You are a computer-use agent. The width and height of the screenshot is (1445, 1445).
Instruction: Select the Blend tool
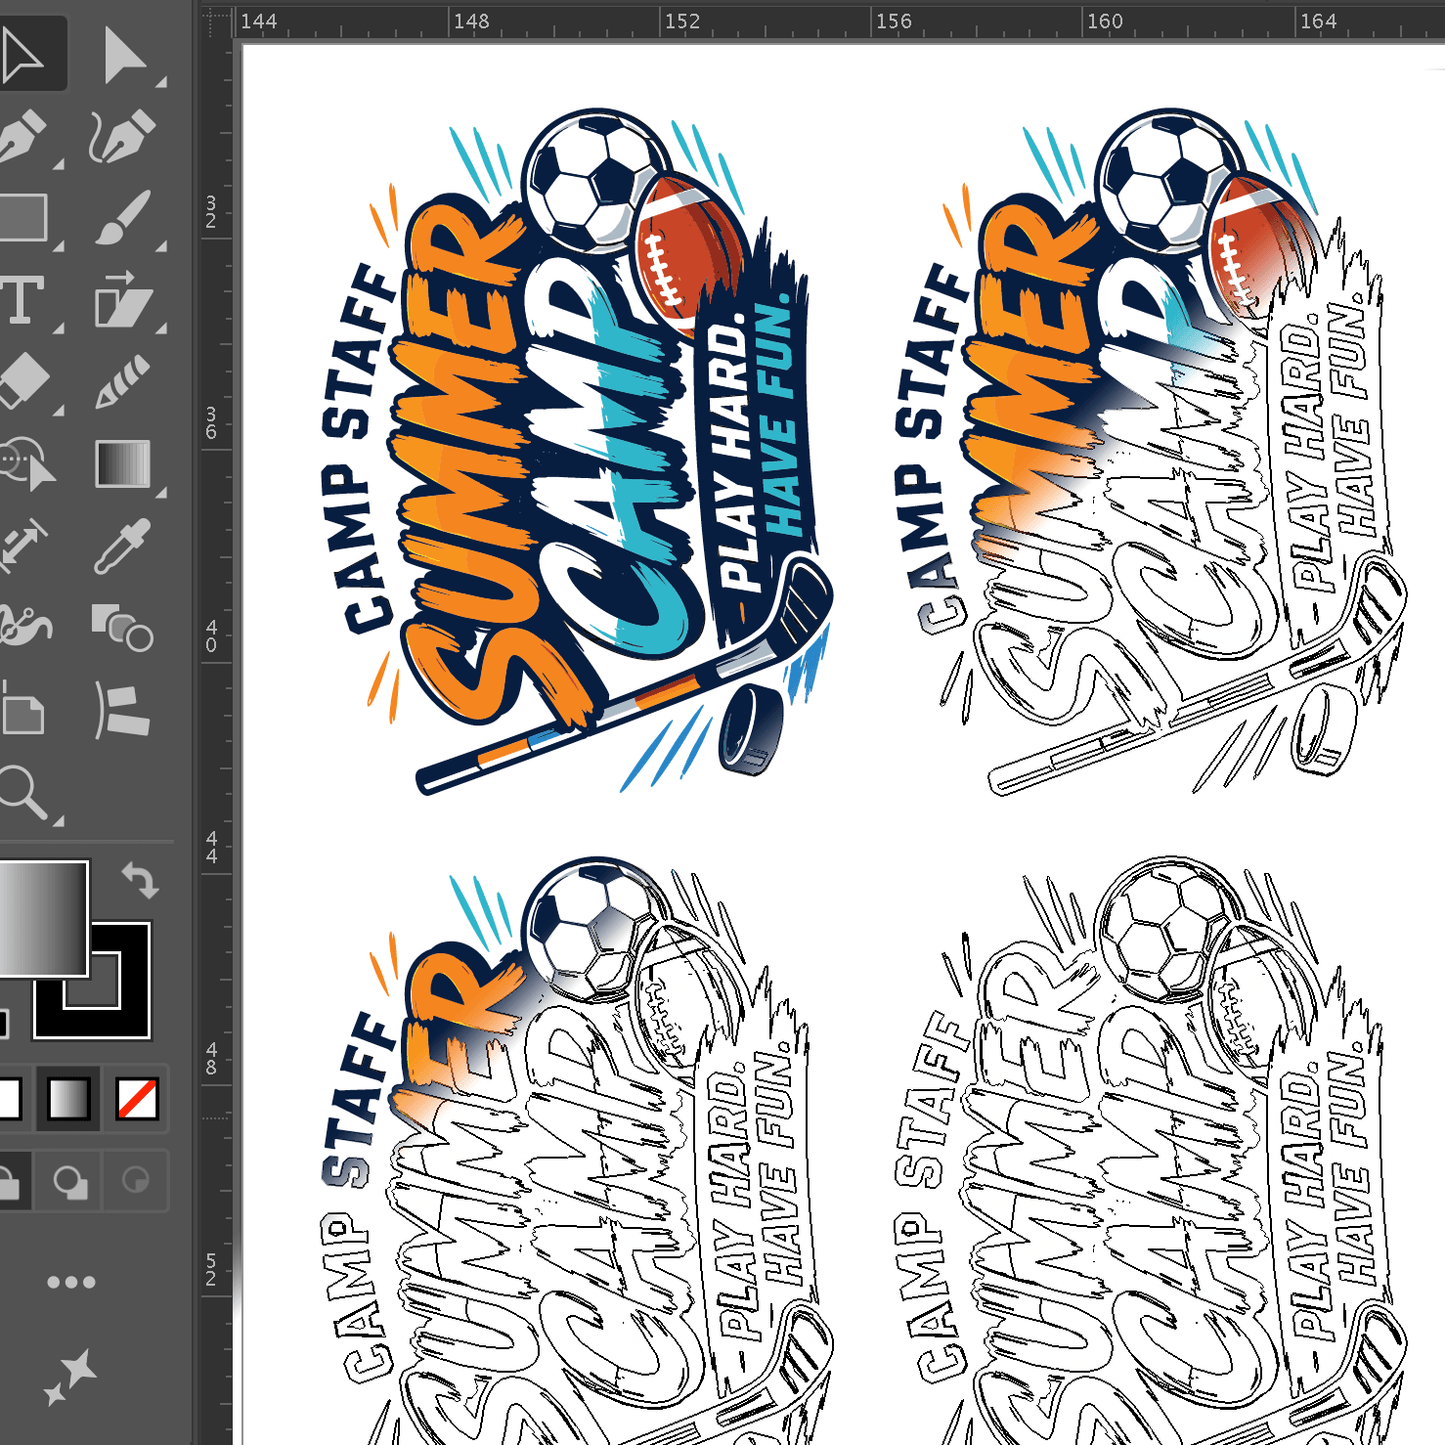point(123,627)
